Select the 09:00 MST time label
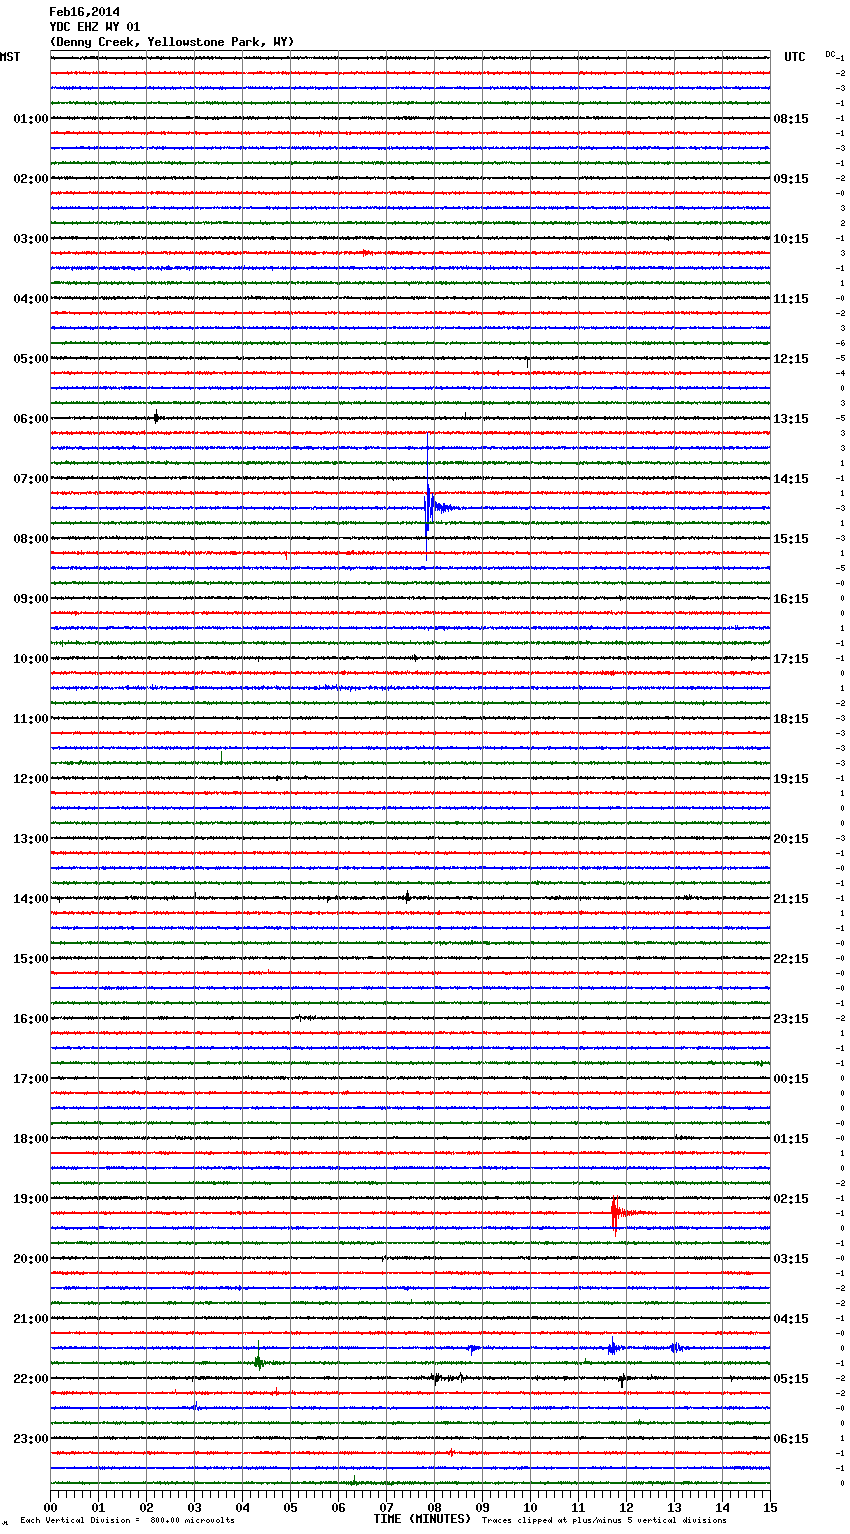 point(31,599)
